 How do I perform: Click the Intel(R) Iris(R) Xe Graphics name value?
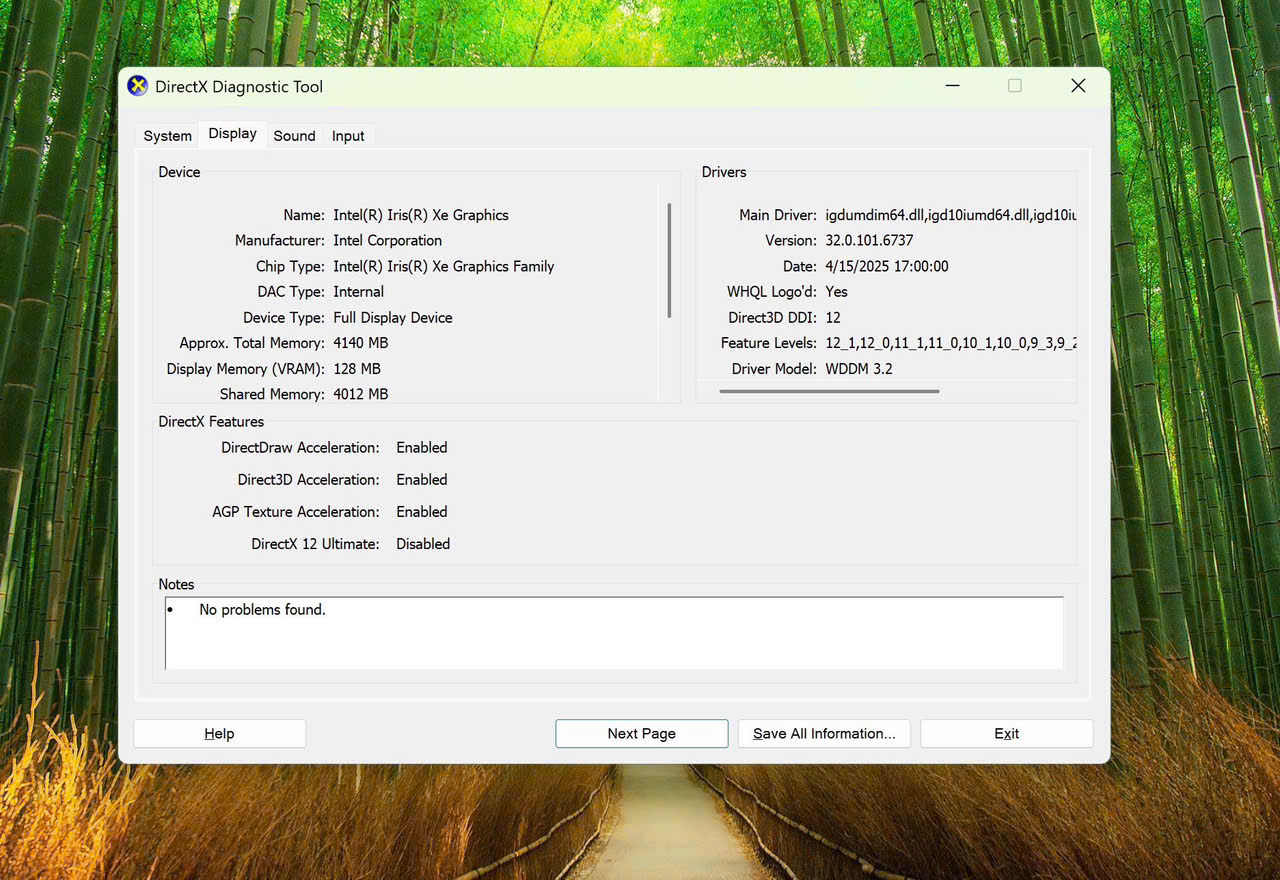(x=420, y=215)
